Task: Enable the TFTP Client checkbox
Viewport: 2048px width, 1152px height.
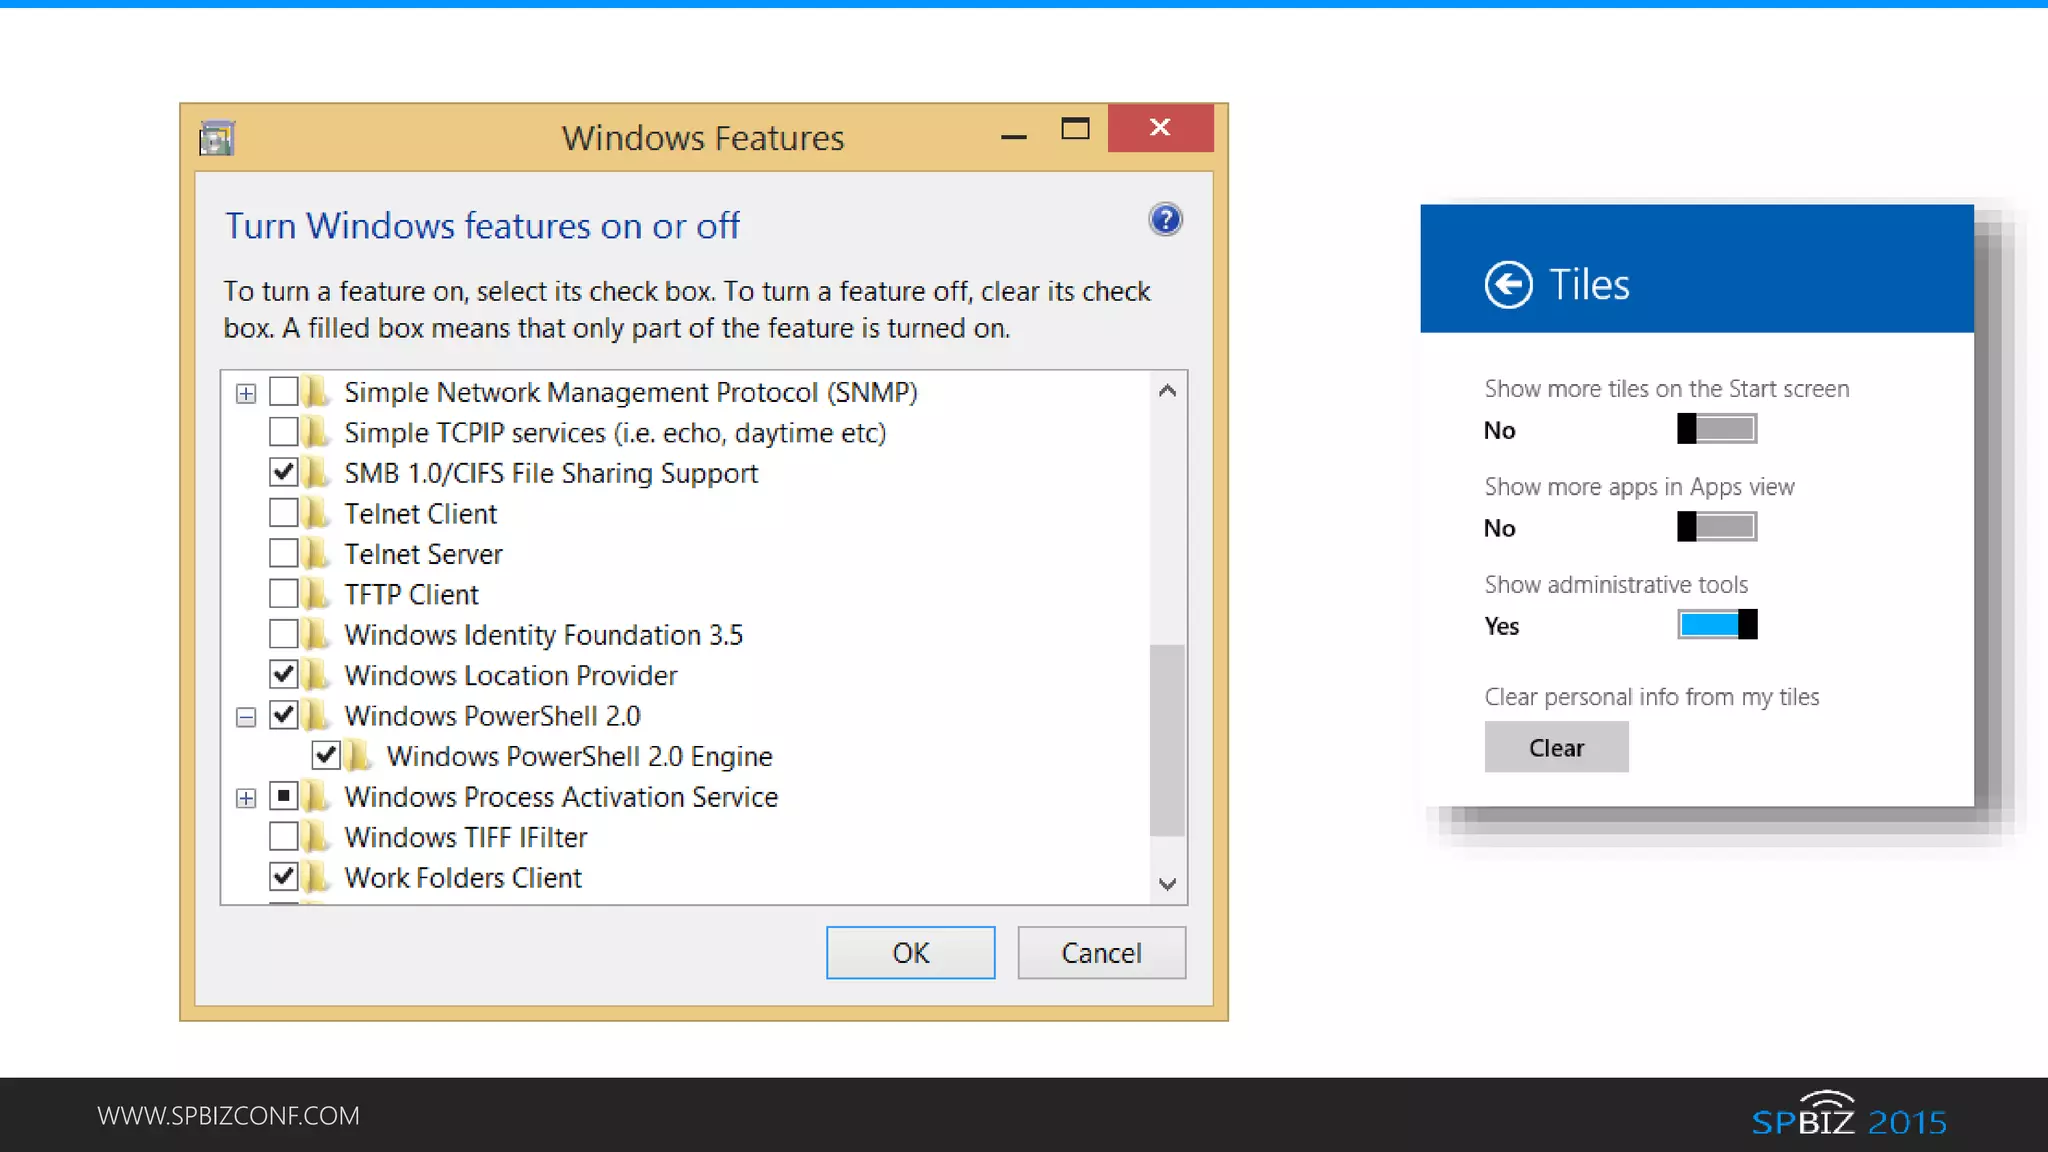Action: pos(284,594)
